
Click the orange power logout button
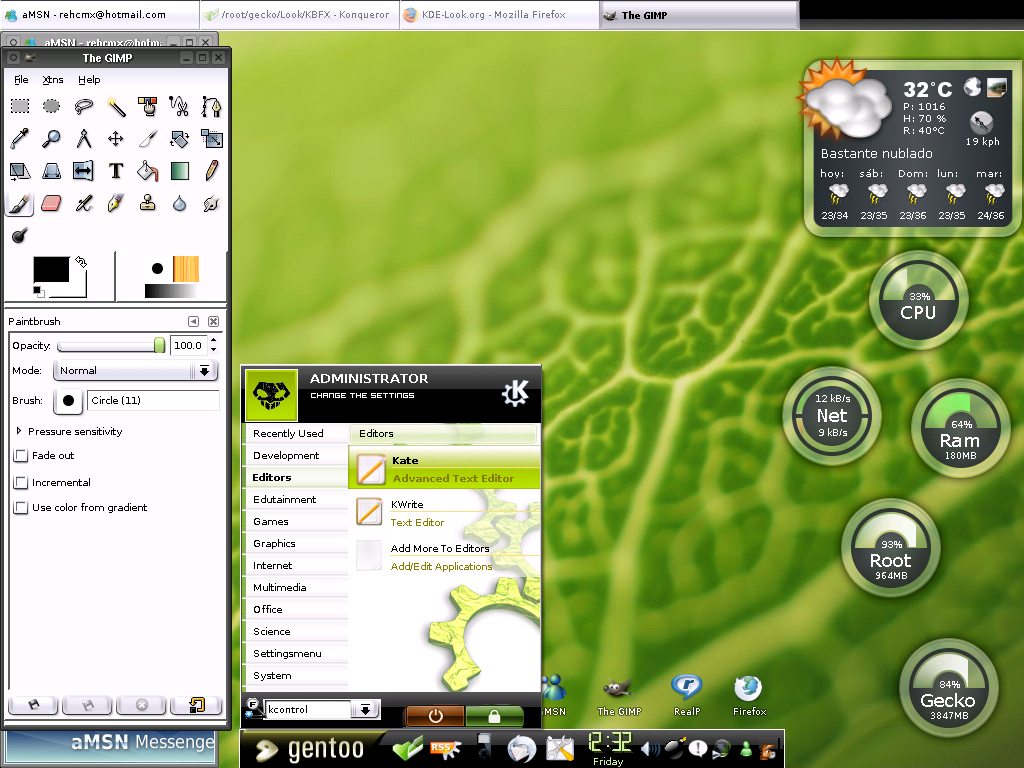click(x=436, y=716)
